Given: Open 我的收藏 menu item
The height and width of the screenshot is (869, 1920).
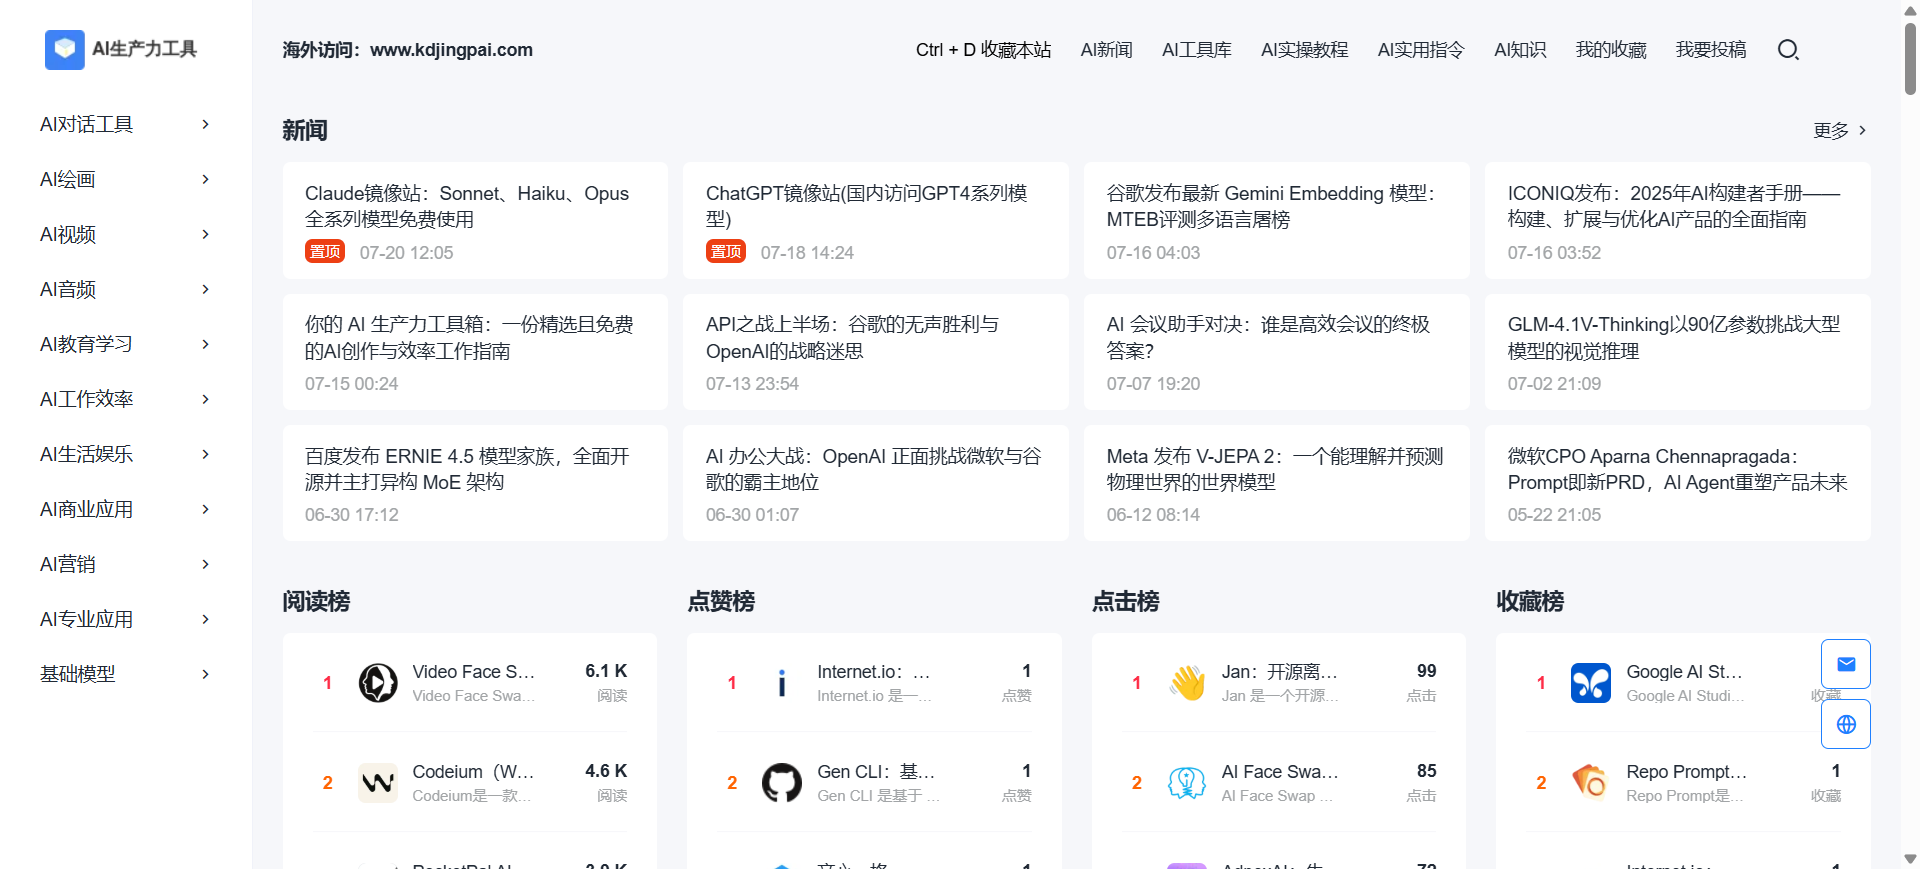Looking at the screenshot, I should (1611, 50).
